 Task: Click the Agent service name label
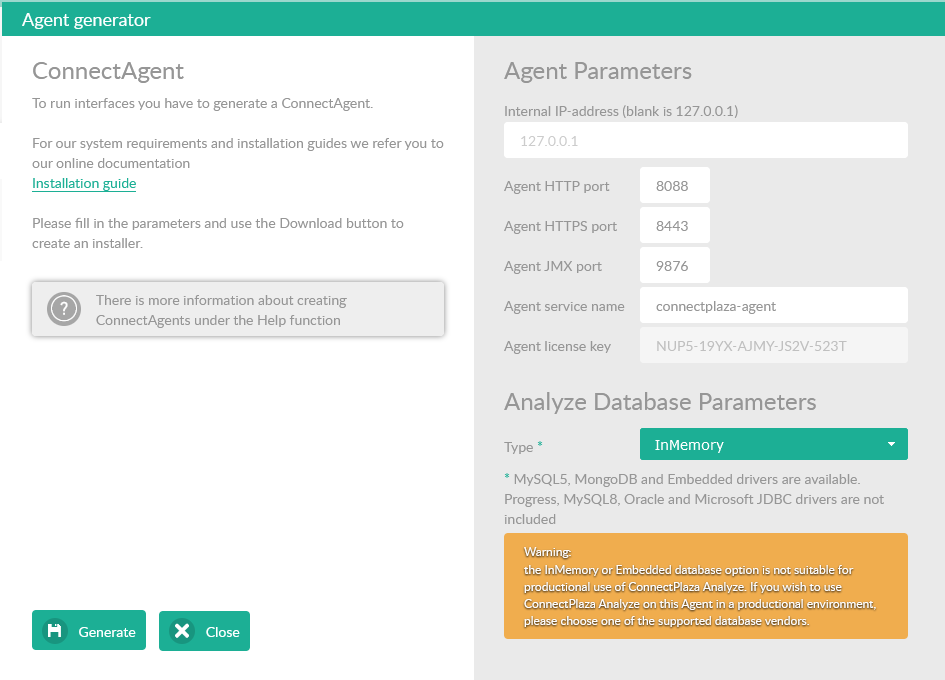click(x=564, y=307)
